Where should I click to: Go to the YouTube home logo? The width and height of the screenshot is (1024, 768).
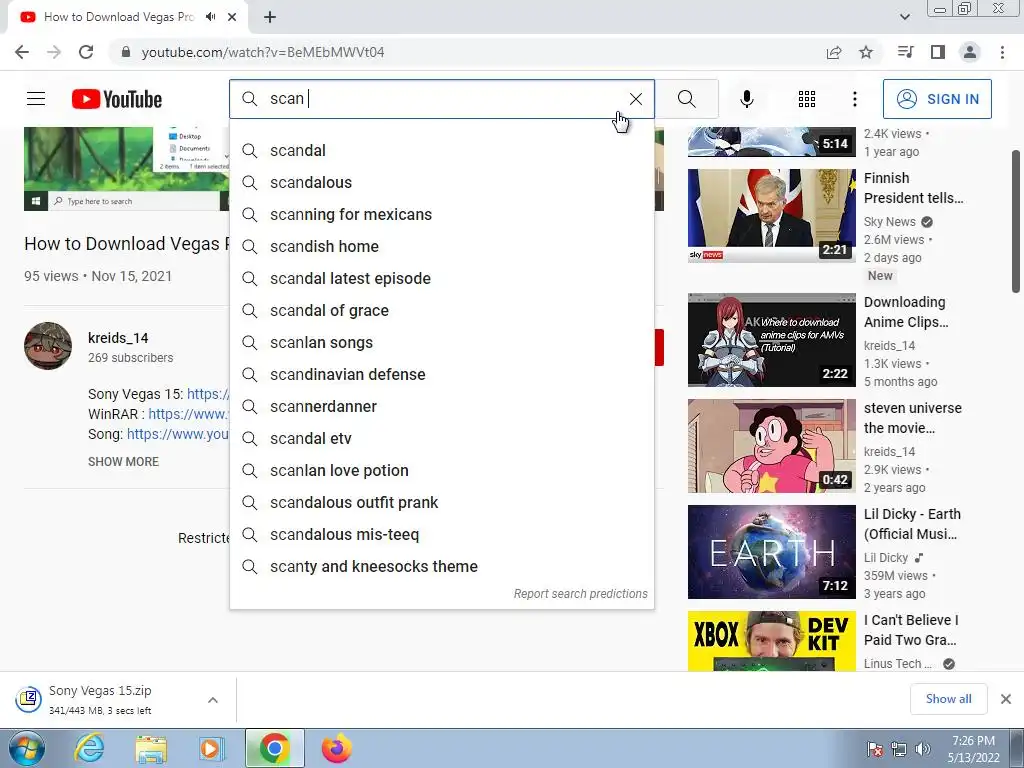[x=117, y=99]
